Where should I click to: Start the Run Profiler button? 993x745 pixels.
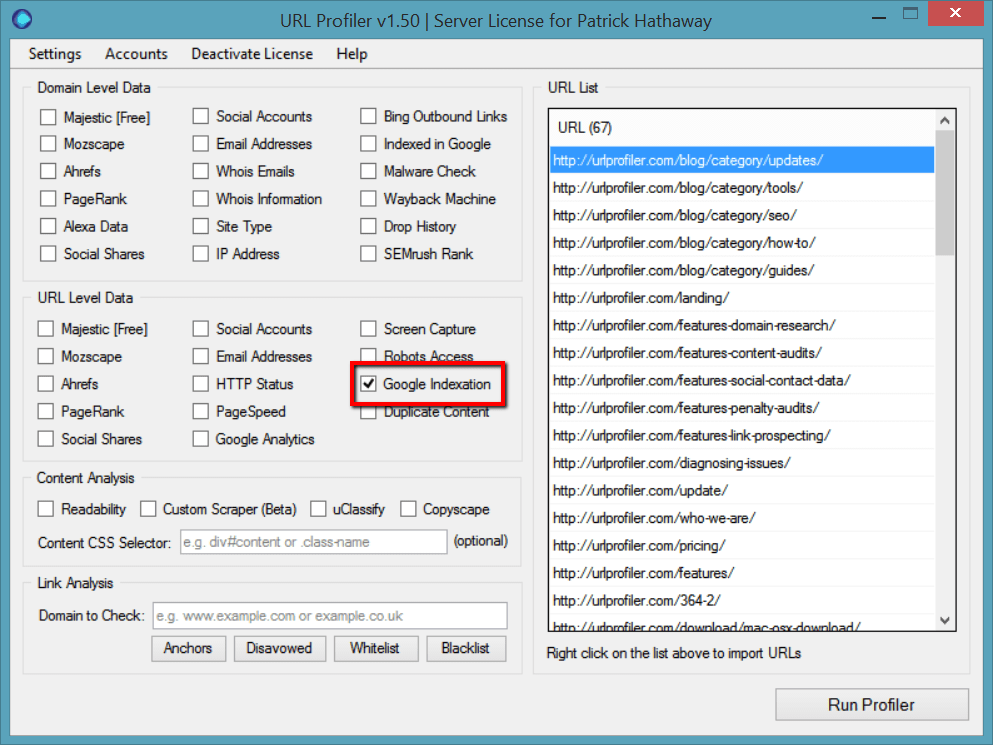871,704
